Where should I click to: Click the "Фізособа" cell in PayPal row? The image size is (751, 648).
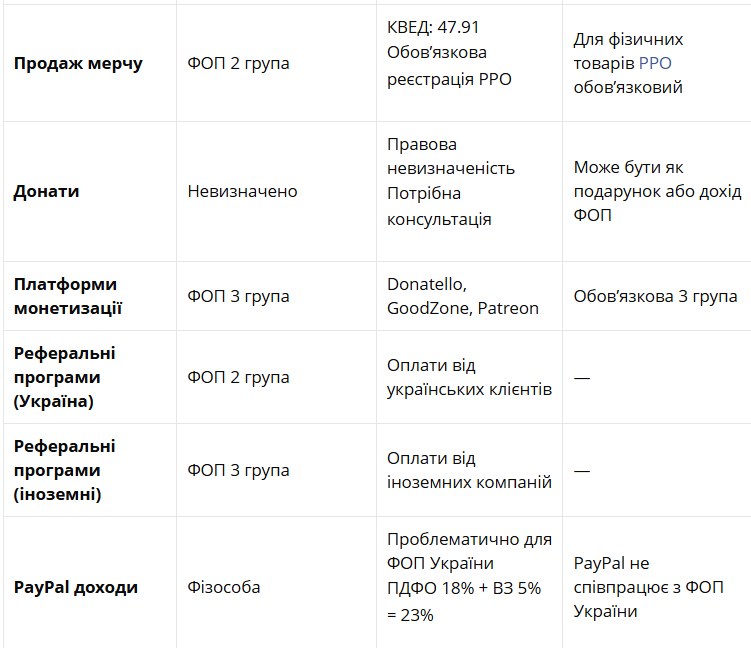tap(223, 587)
